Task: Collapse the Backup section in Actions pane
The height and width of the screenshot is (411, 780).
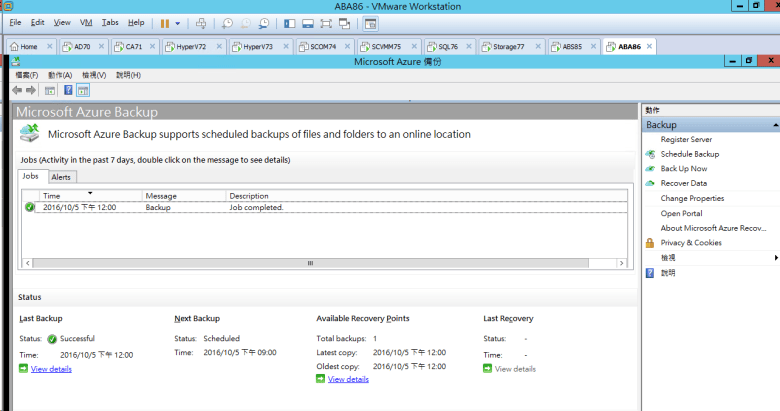Action: pyautogui.click(x=774, y=125)
